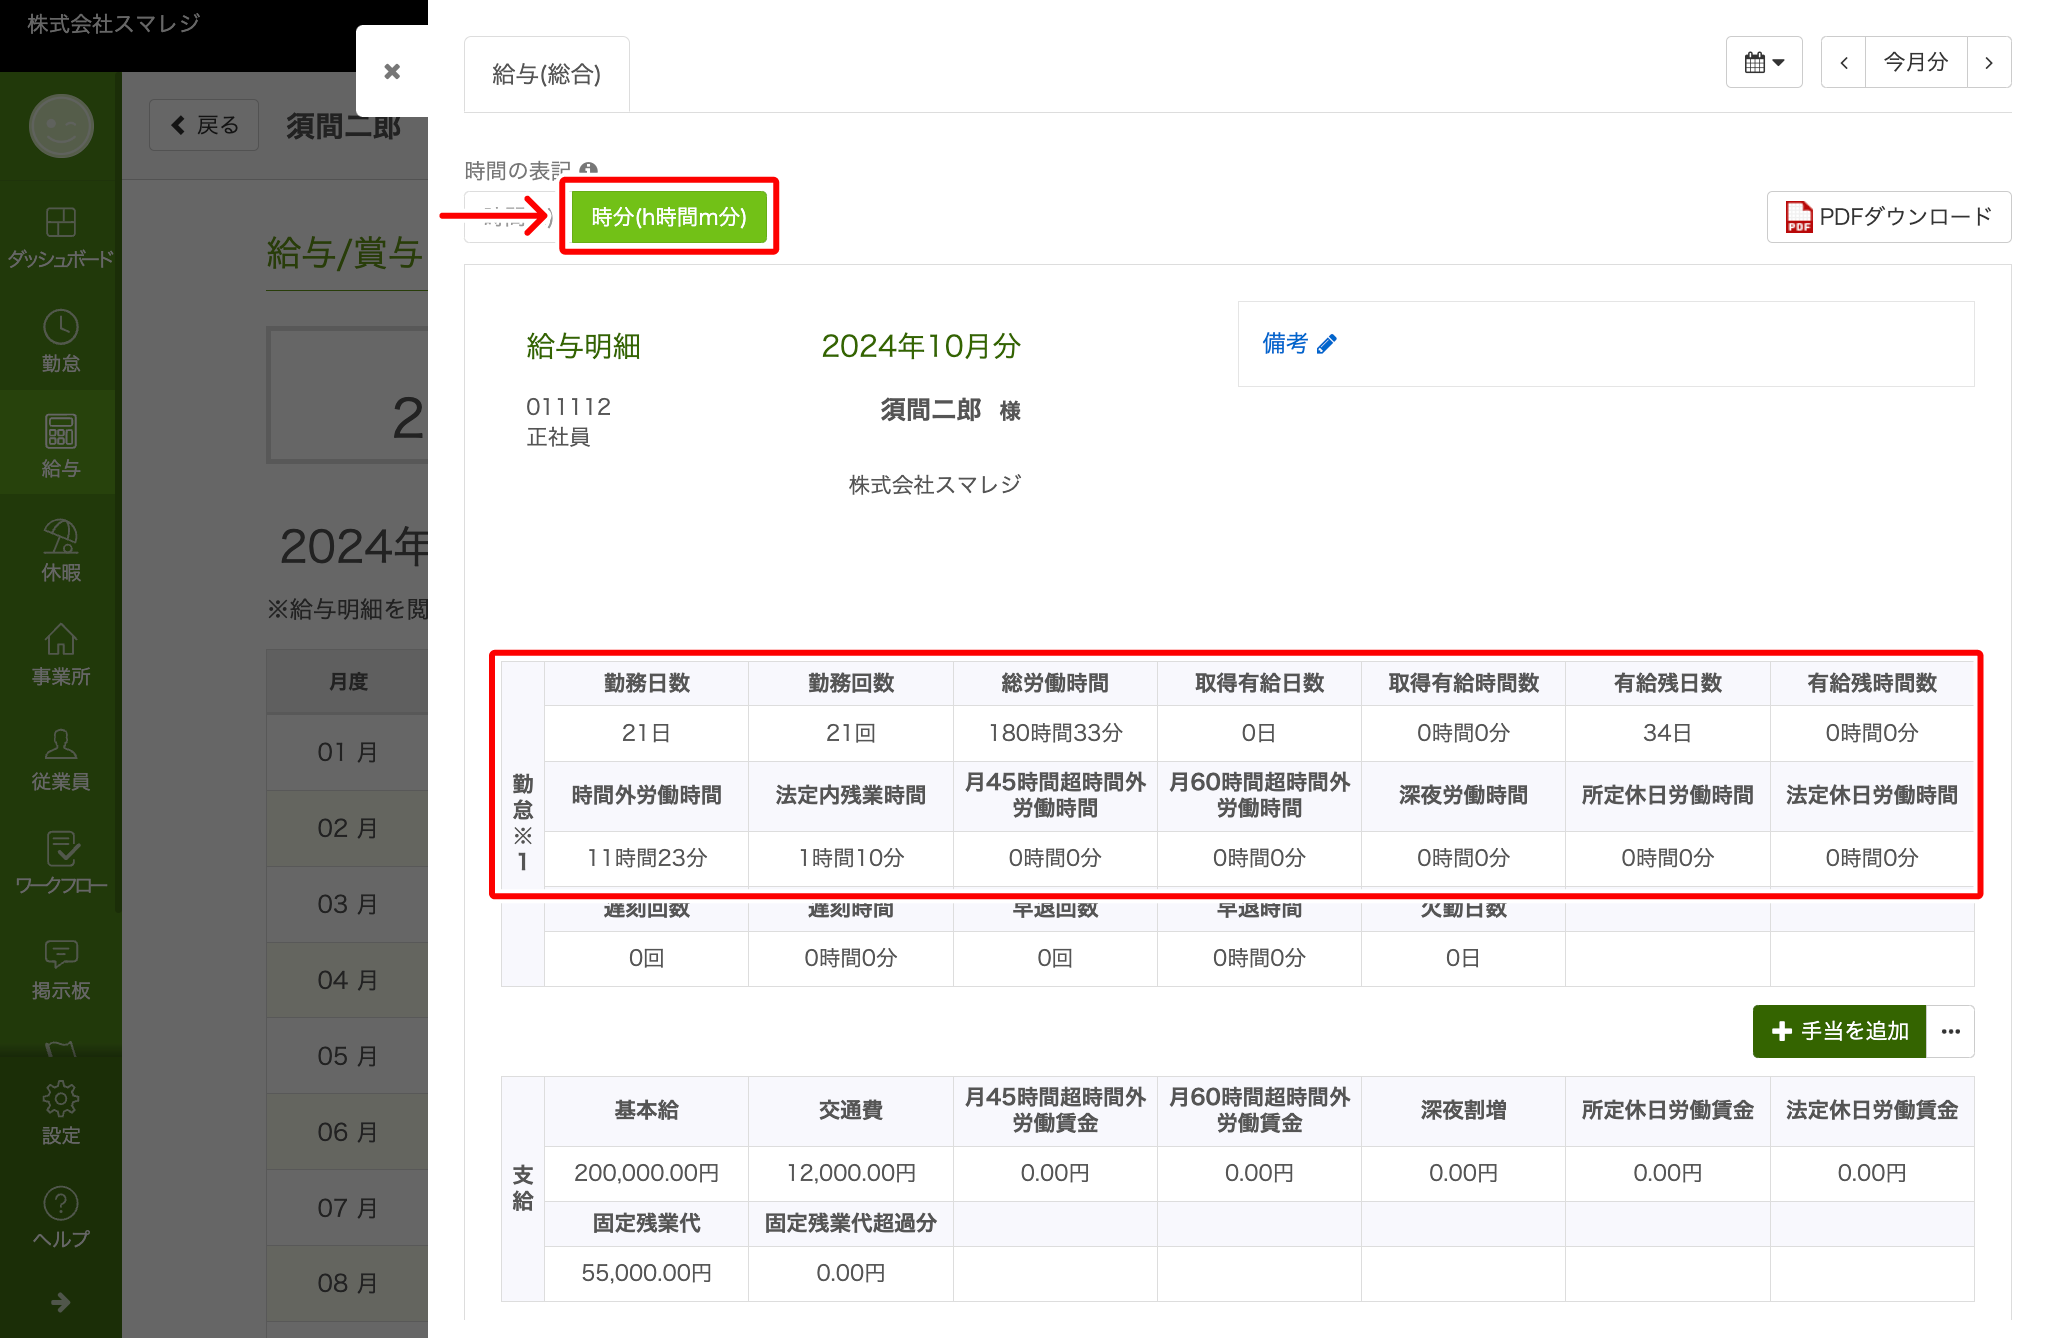This screenshot has height=1338, width=2048.
Task: Open the 給与(総合) tab
Action: point(546,74)
